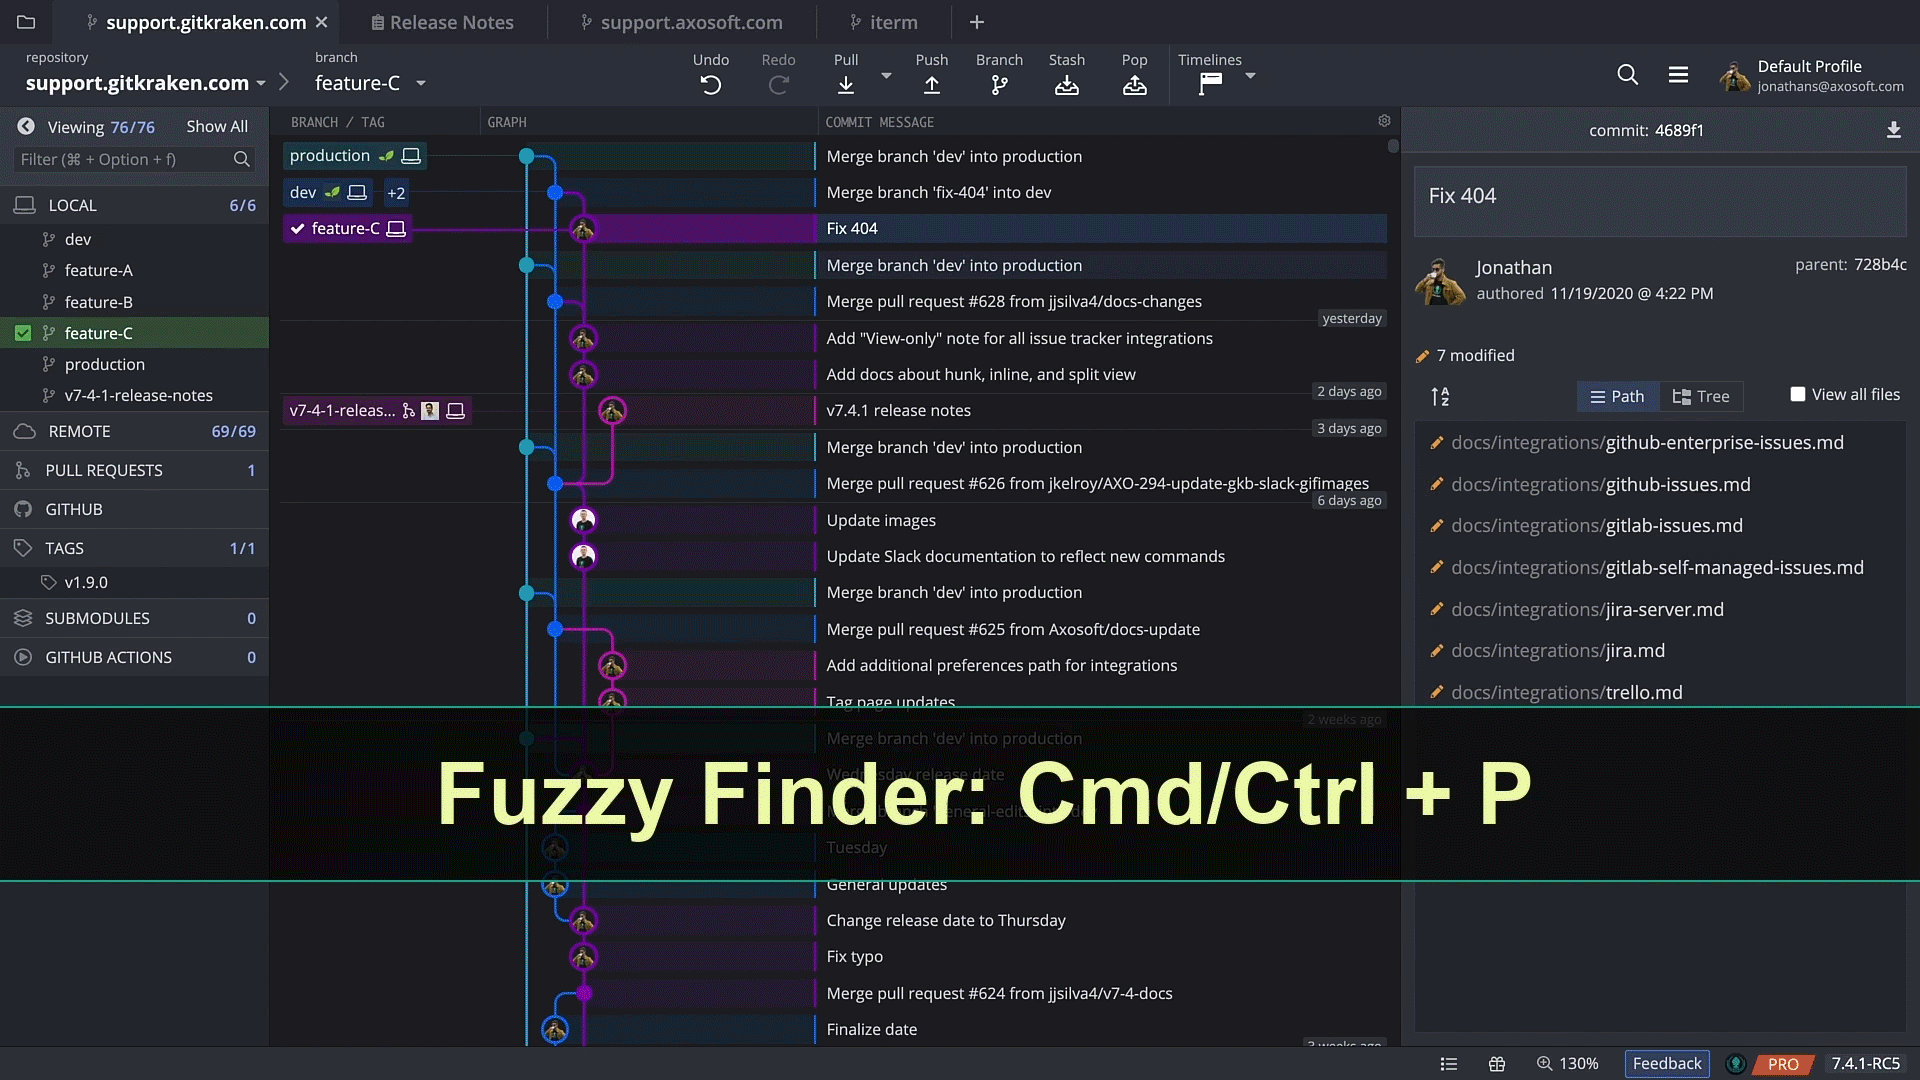Image resolution: width=1920 pixels, height=1080 pixels.
Task: Click the graph column settings gear
Action: (x=1384, y=121)
